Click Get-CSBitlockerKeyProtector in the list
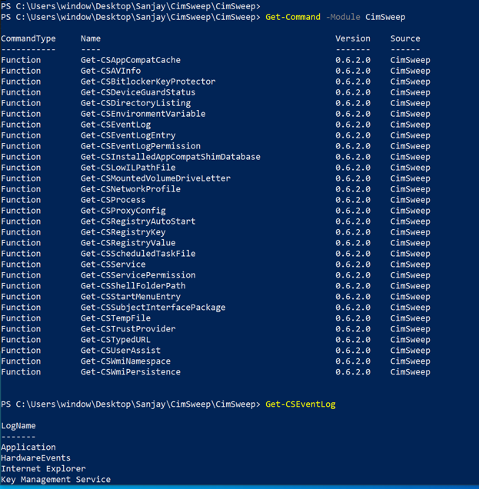480x490 pixels. click(x=148, y=82)
